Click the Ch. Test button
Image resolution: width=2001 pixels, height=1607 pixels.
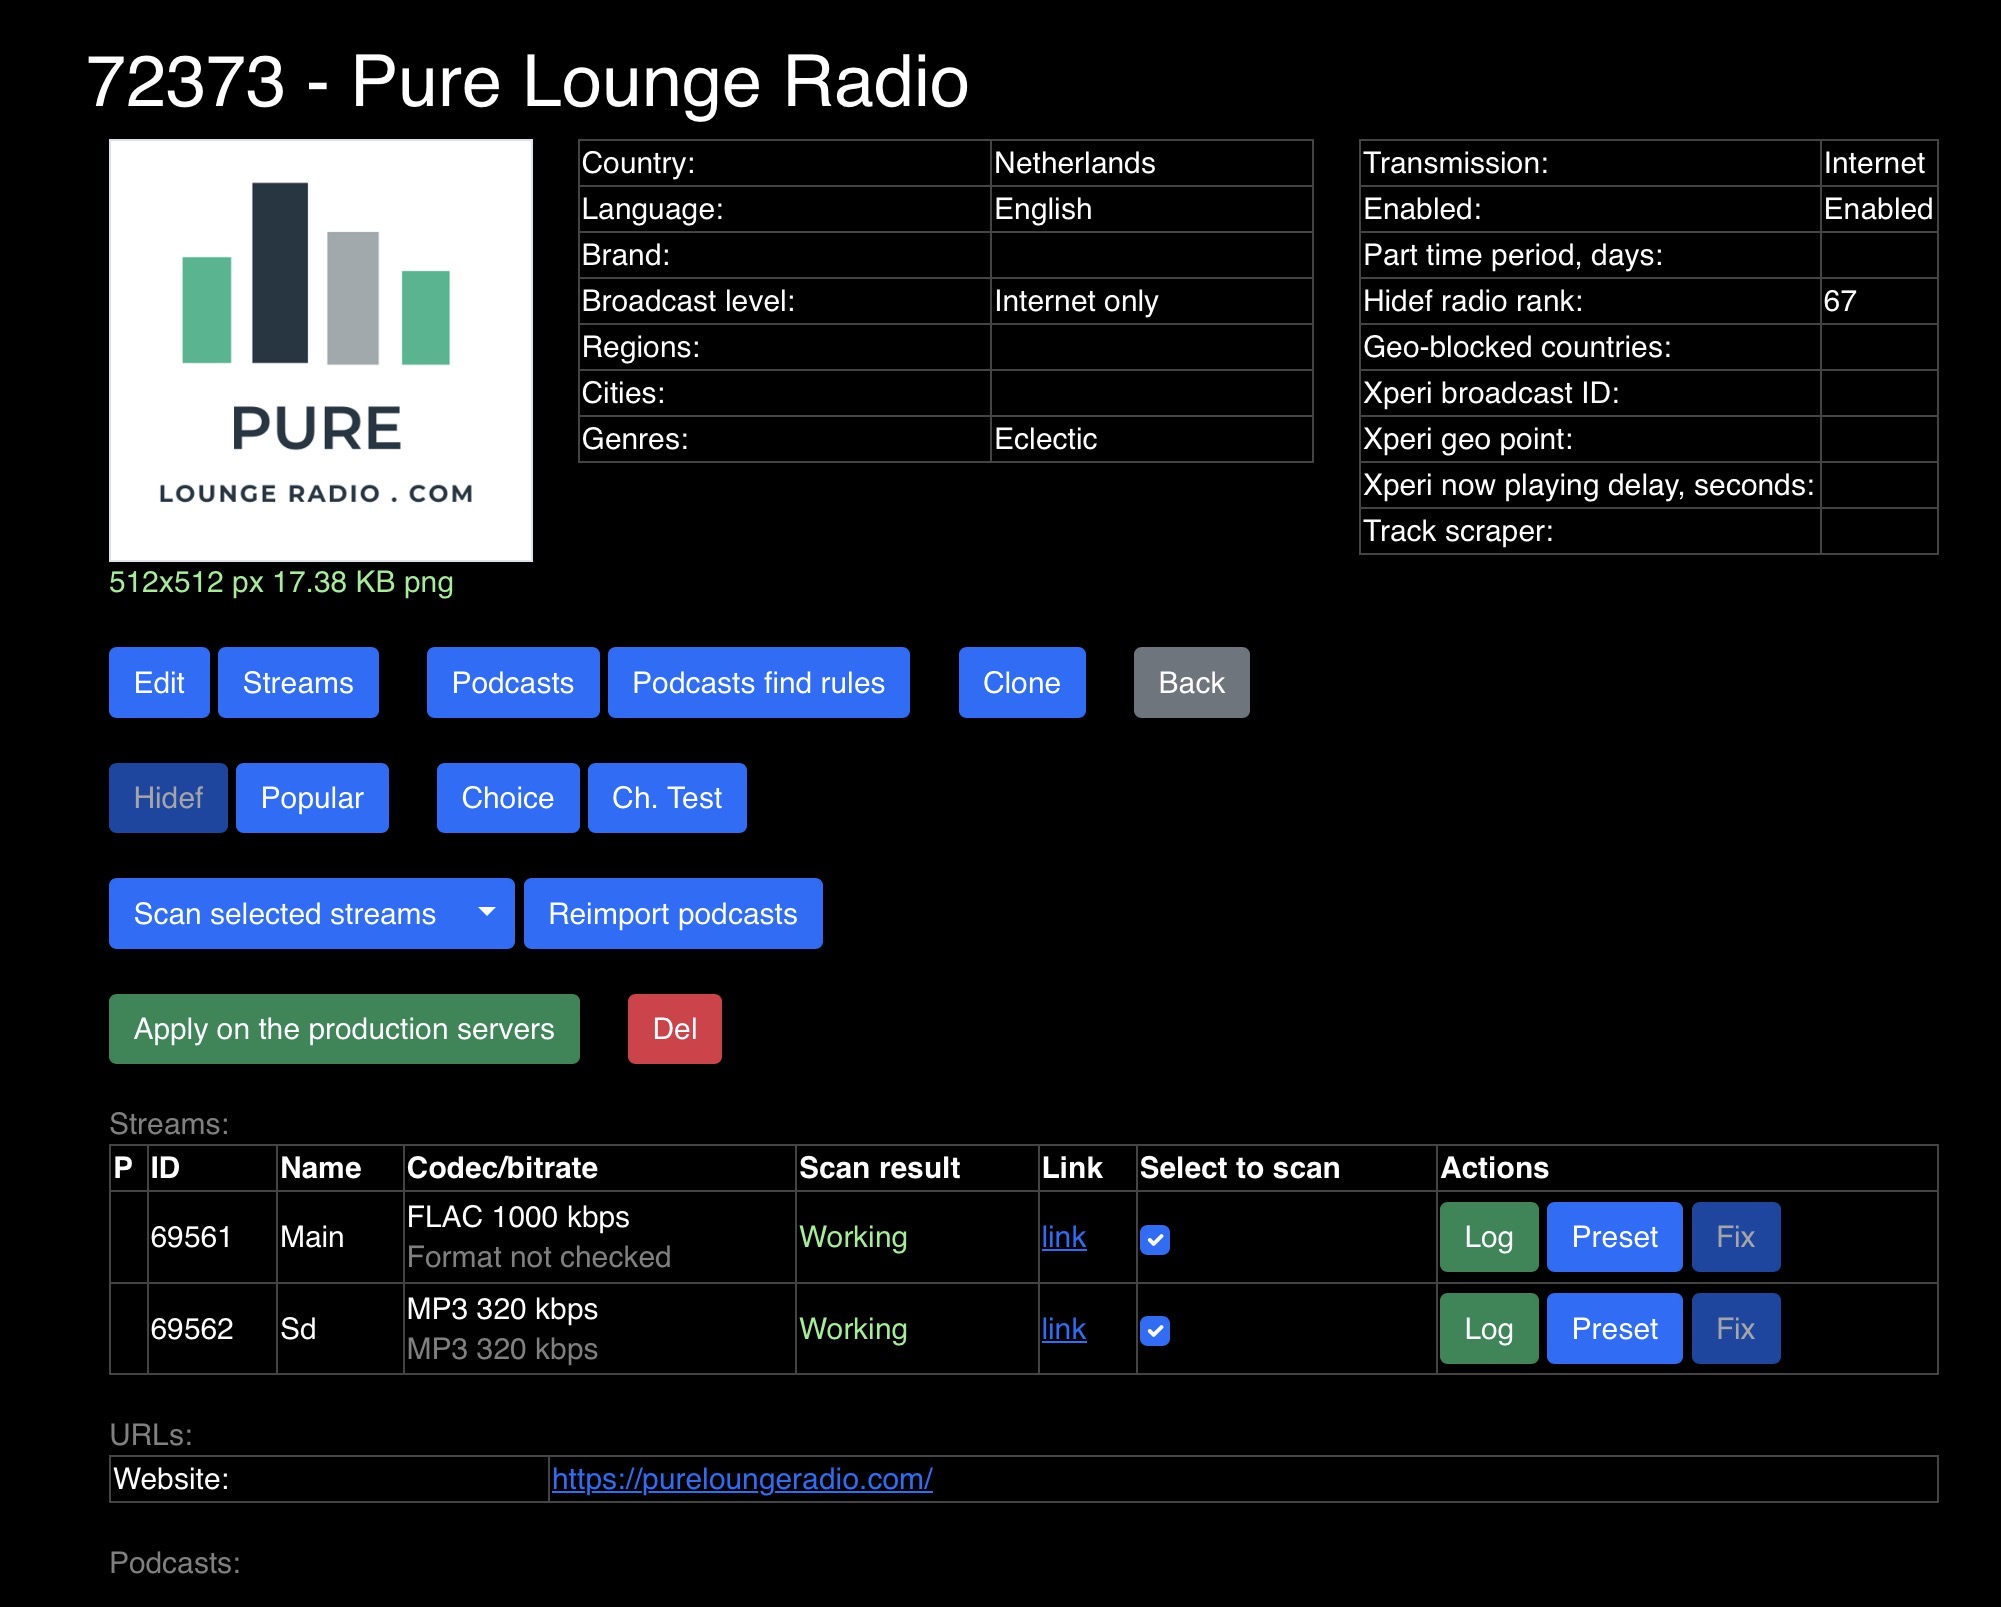click(667, 798)
